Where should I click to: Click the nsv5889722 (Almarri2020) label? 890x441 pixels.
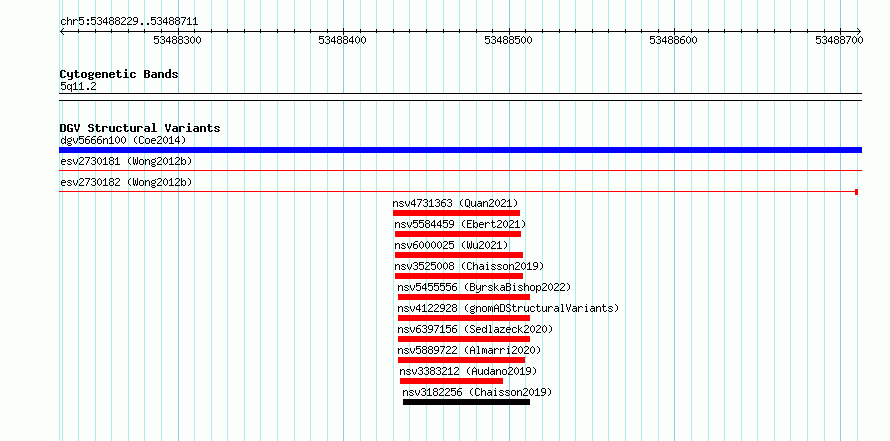pyautogui.click(x=469, y=350)
